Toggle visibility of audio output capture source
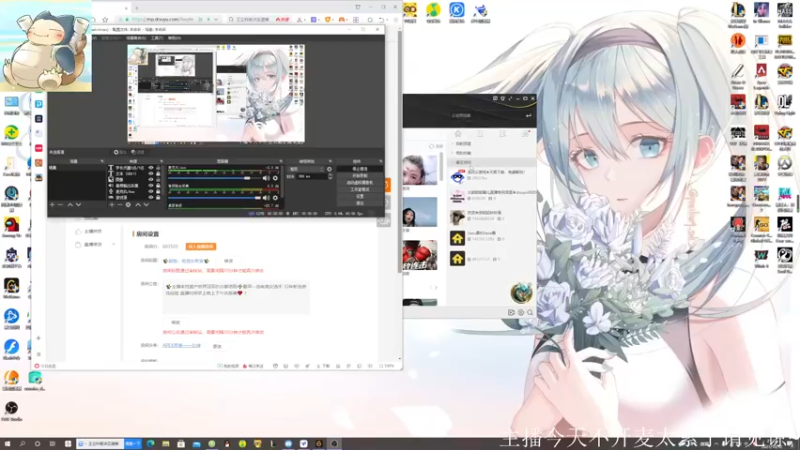 pyautogui.click(x=151, y=186)
